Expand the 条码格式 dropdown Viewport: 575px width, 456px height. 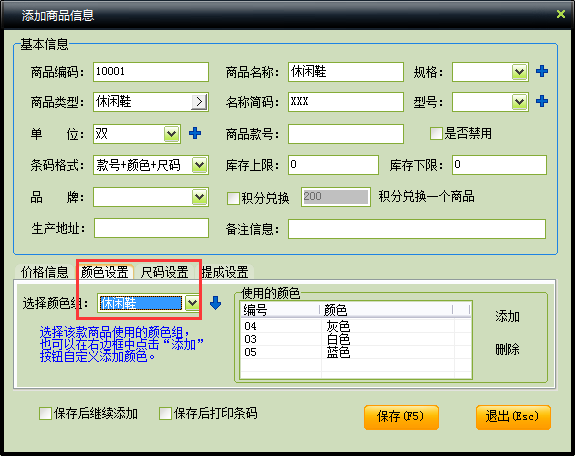199,165
